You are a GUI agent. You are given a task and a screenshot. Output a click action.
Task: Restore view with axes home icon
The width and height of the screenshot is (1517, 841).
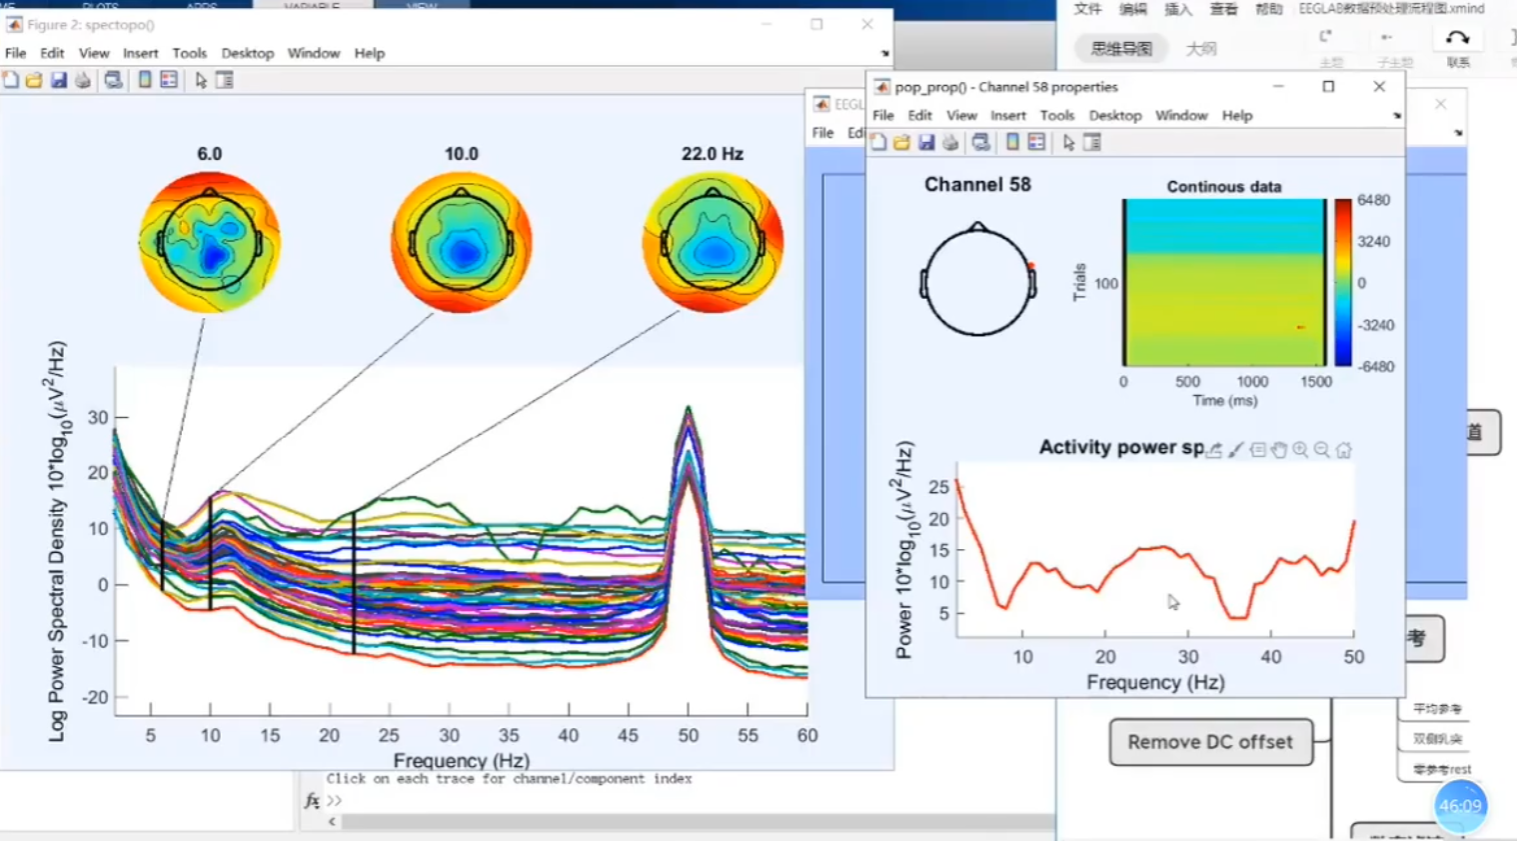point(1344,450)
